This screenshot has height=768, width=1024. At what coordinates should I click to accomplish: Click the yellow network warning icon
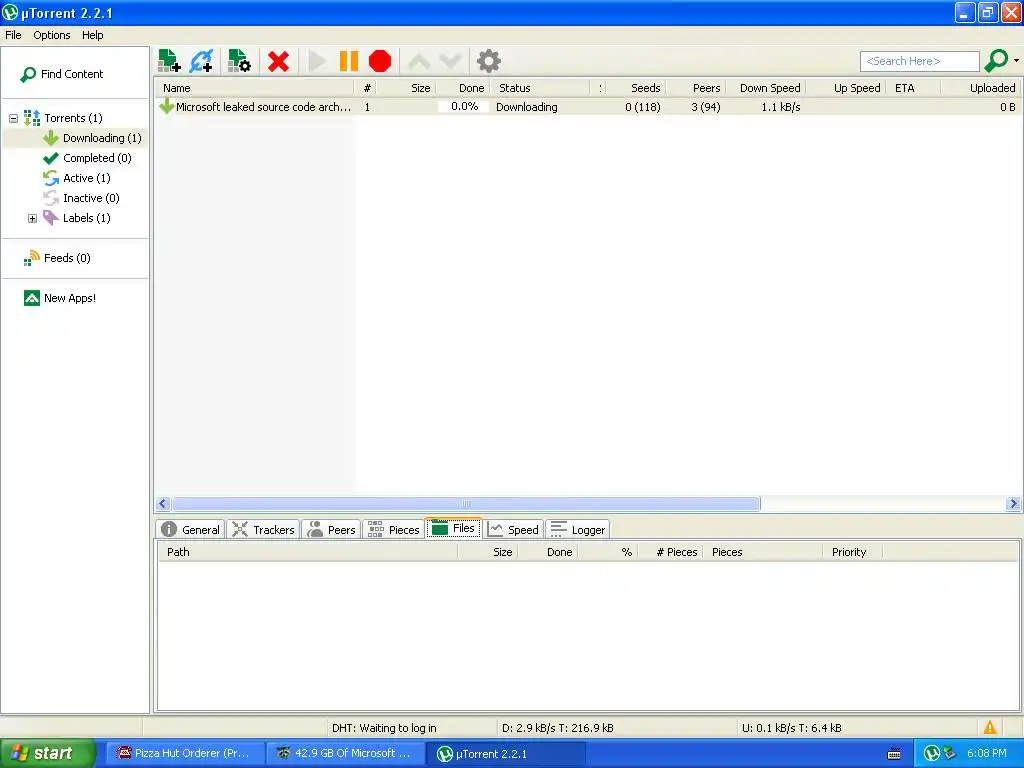click(x=990, y=728)
